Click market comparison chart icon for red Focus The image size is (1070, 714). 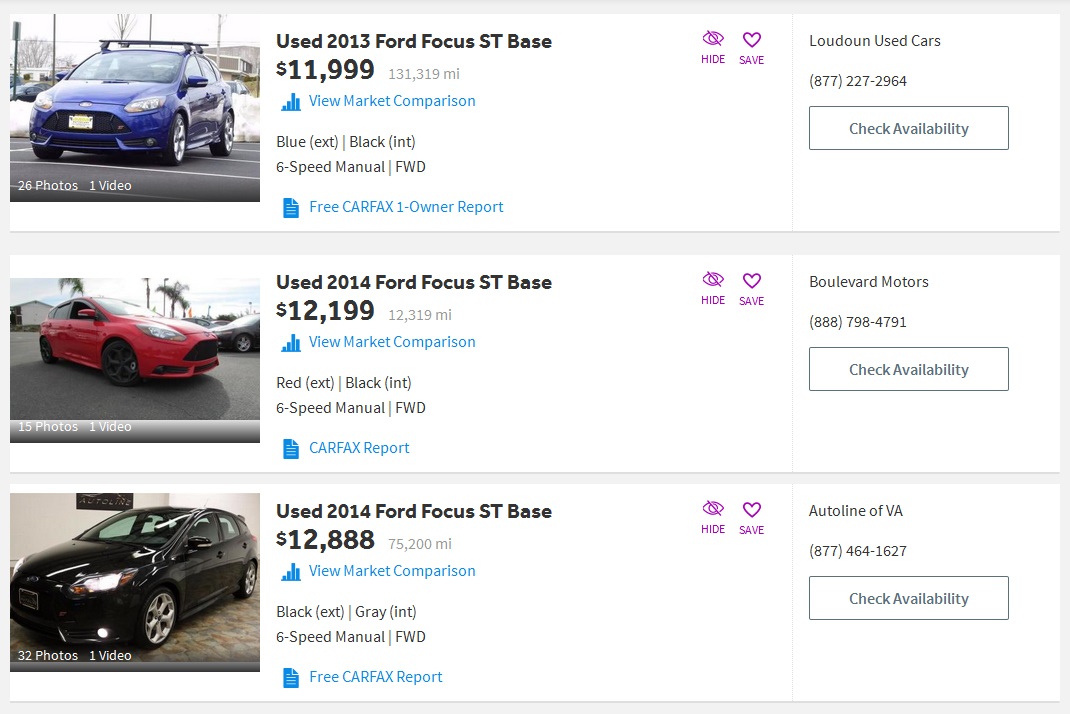pos(291,343)
